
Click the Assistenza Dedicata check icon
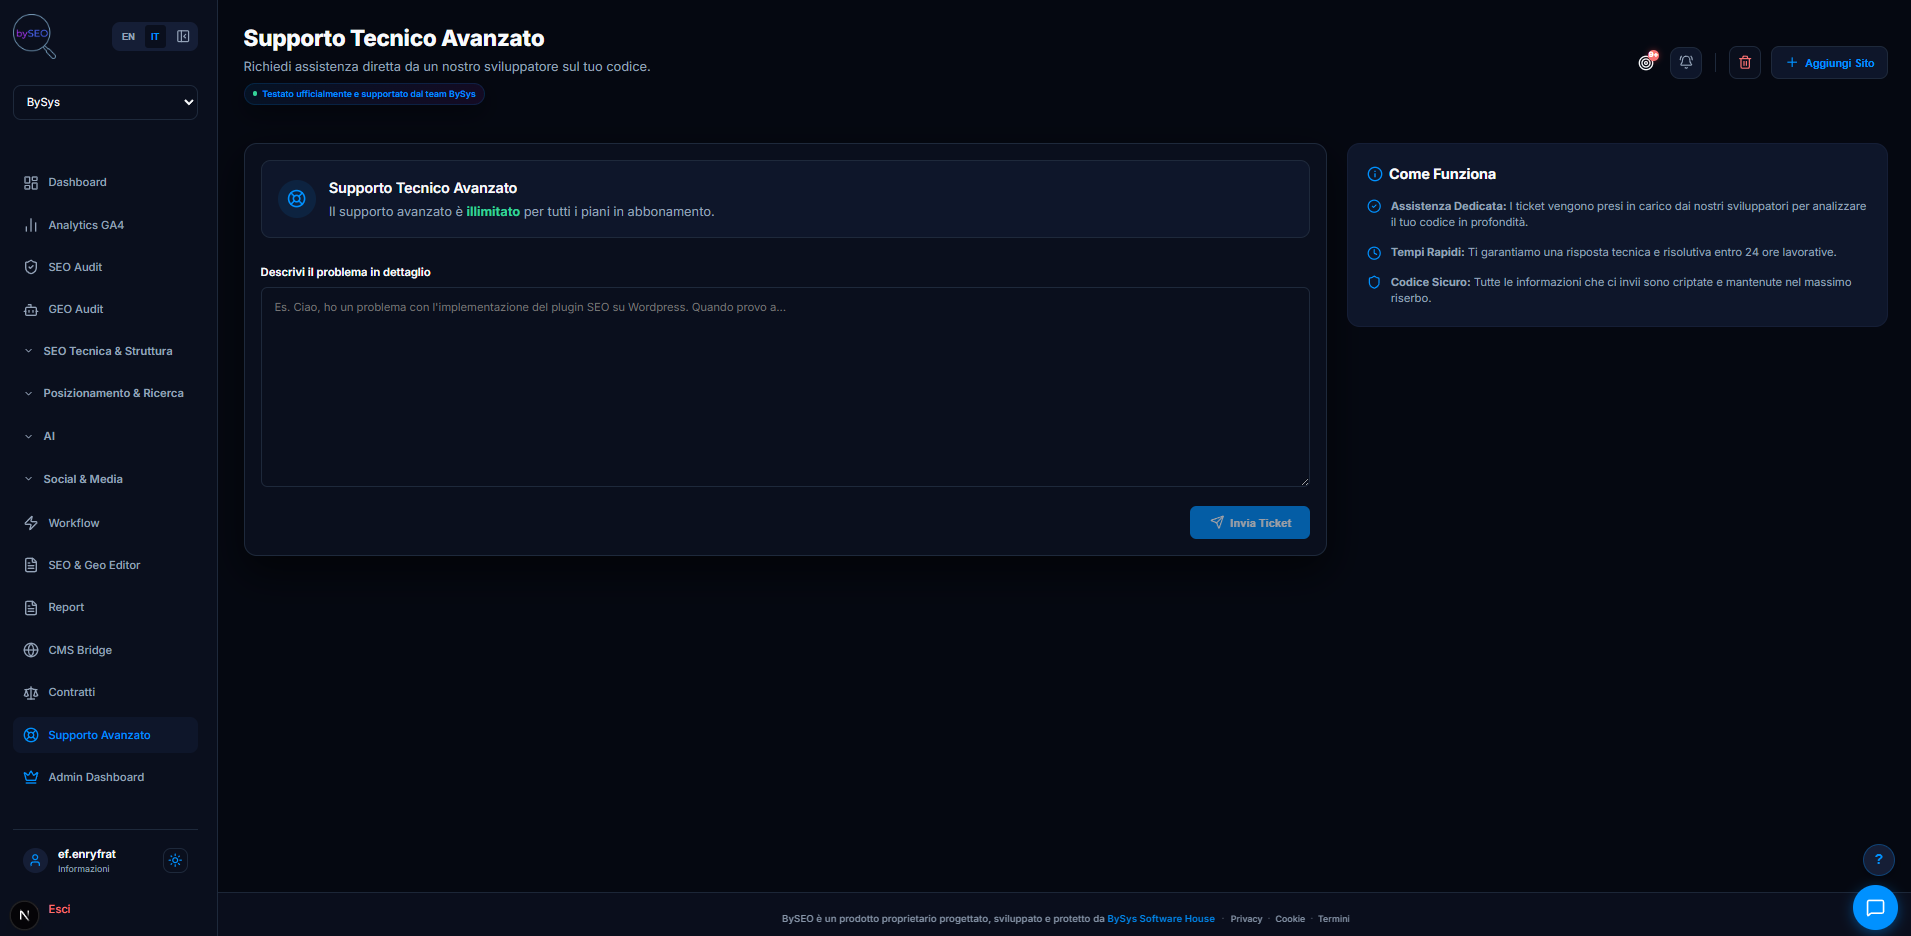tap(1374, 206)
